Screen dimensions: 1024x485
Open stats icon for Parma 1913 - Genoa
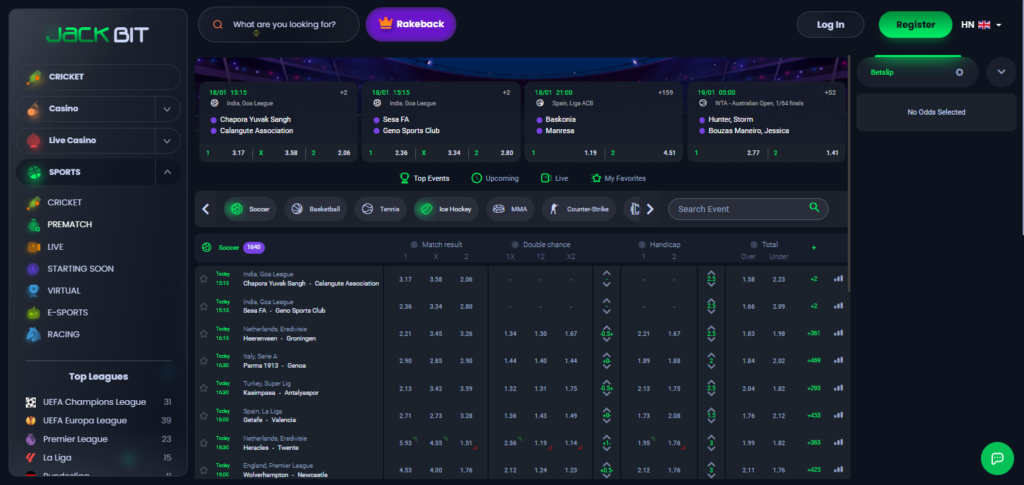pos(838,360)
